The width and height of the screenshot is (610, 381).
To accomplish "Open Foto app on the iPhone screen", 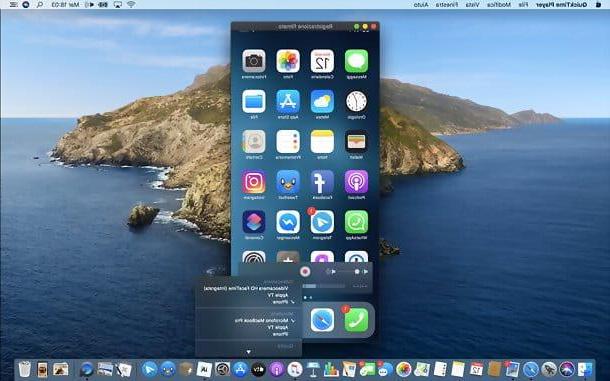I will pos(288,61).
